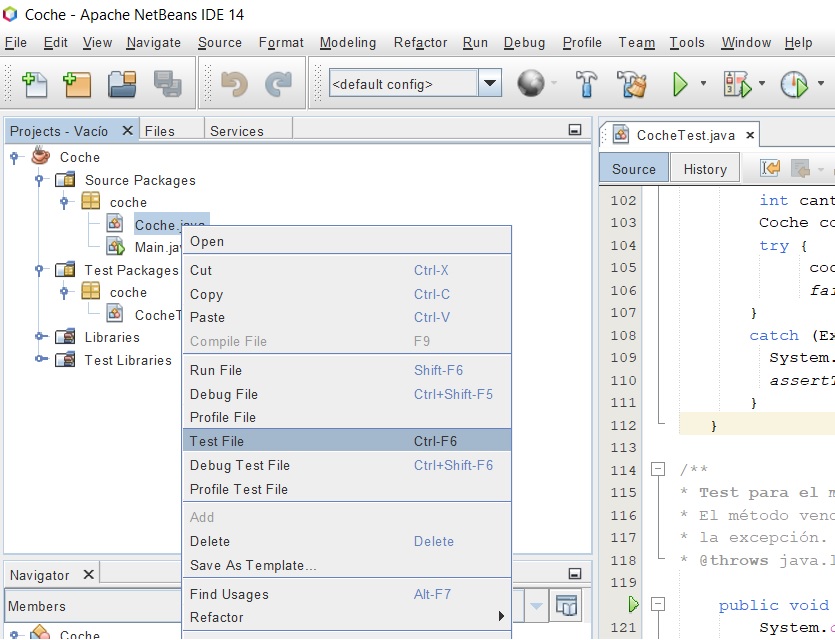Switch to the Services tab
Image resolution: width=835 pixels, height=640 pixels.
click(236, 131)
